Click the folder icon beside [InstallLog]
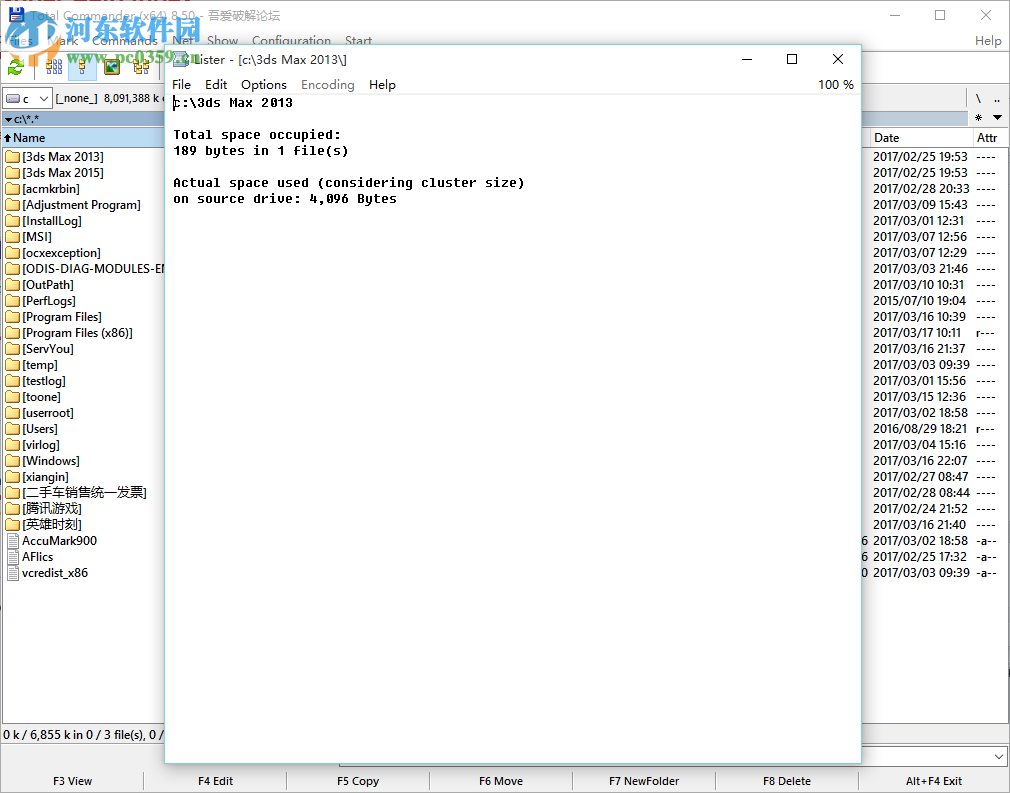 12,221
